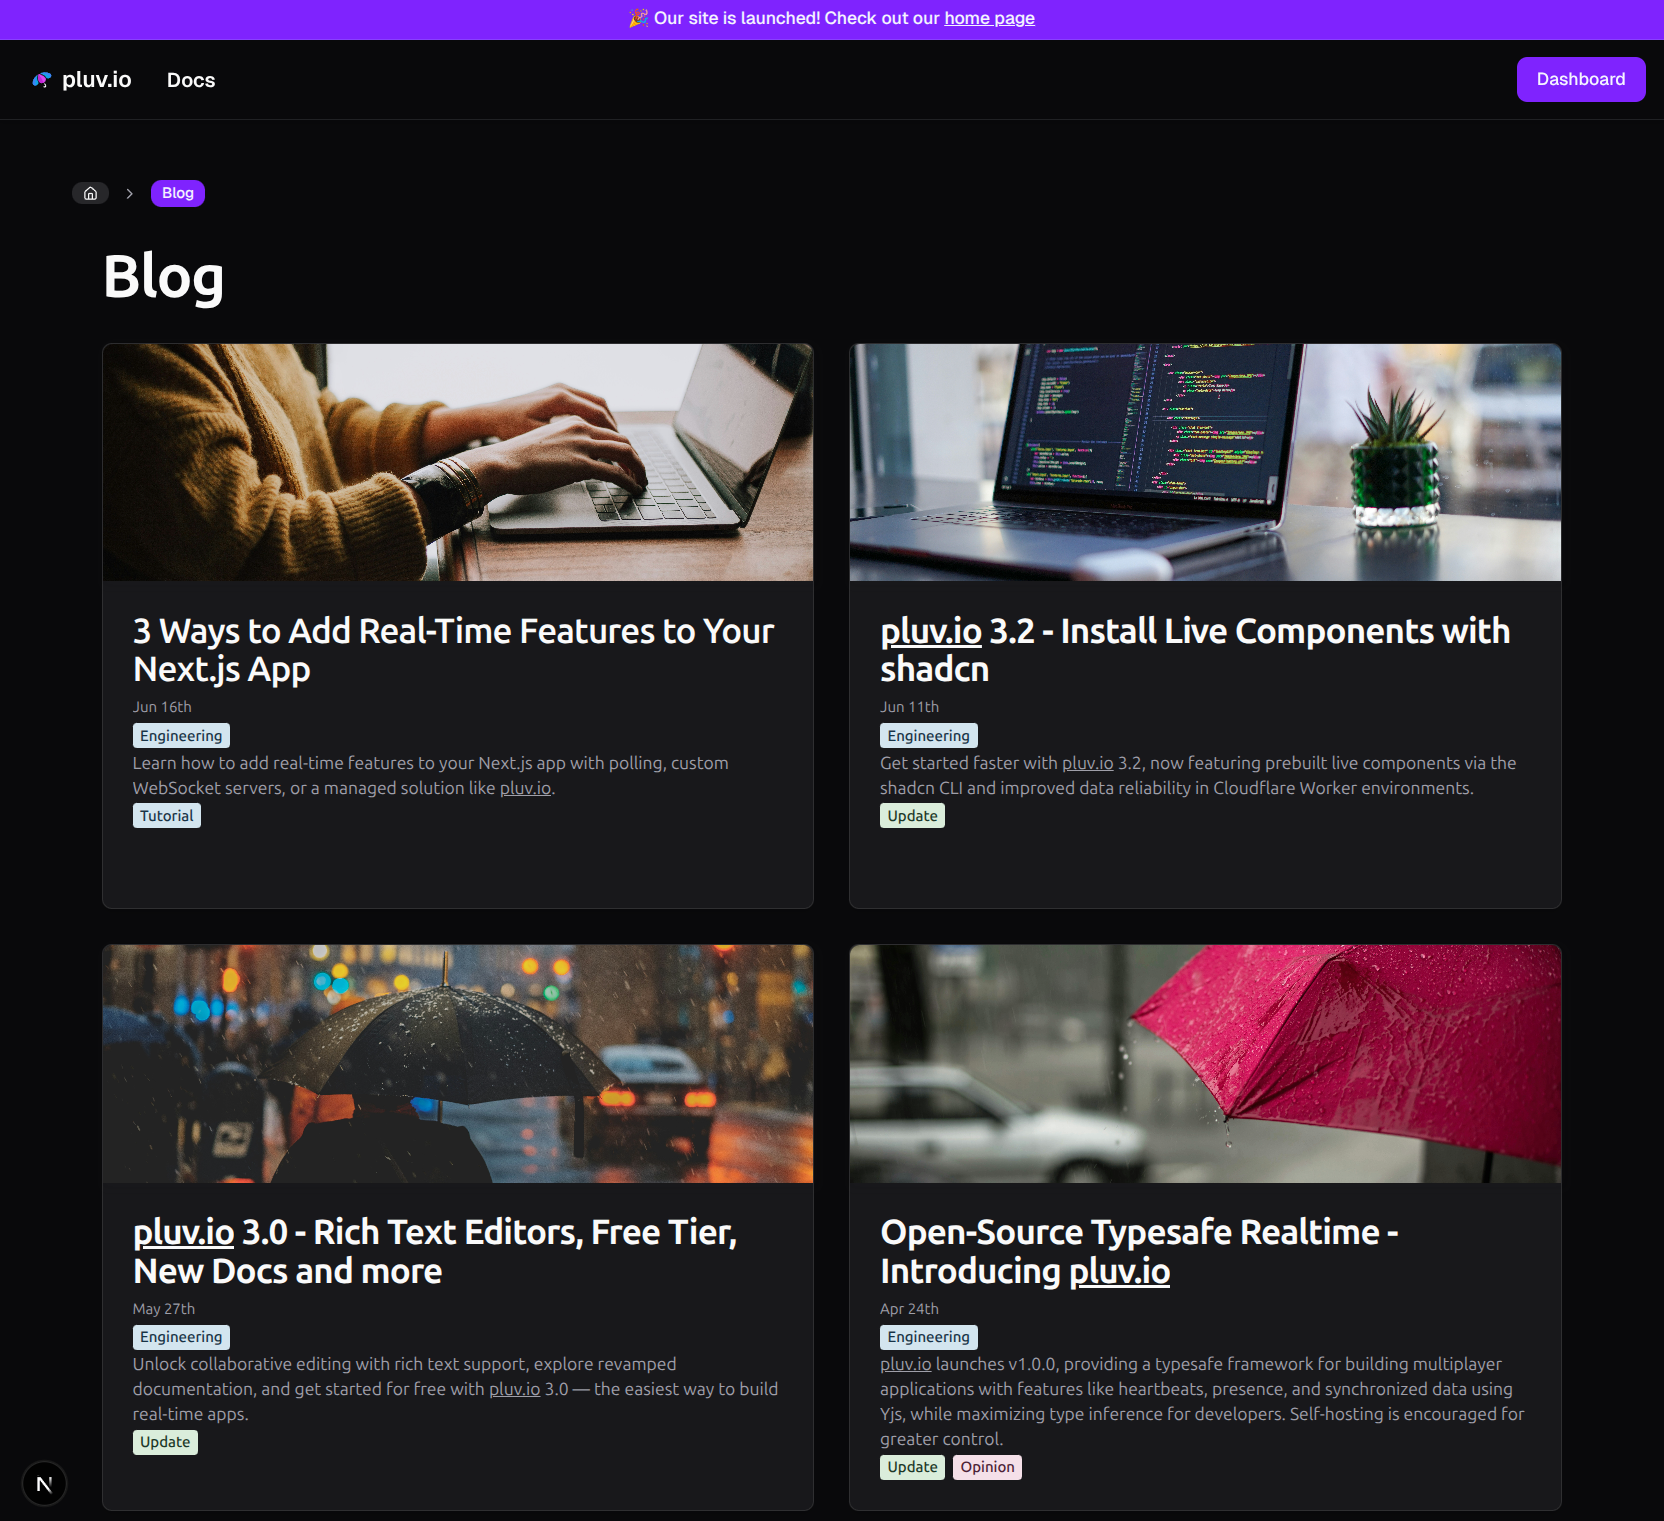Open the Docs navigation item

191,80
